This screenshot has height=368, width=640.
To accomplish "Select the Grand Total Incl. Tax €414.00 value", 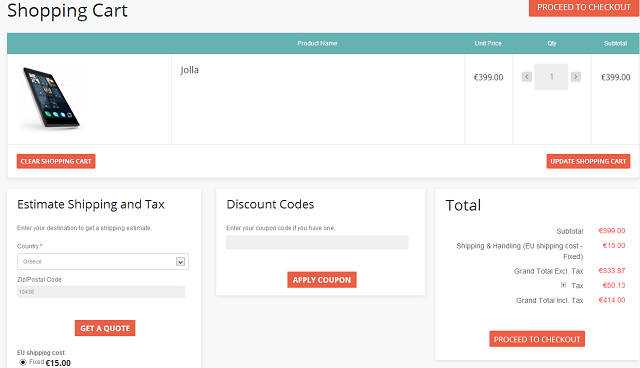I will coord(612,300).
